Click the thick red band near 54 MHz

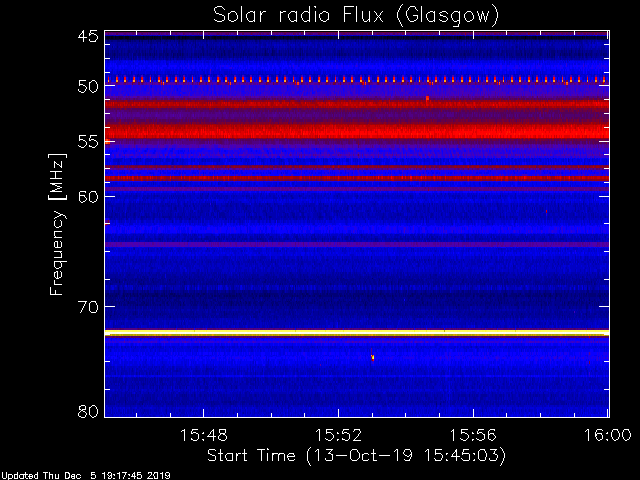(357, 131)
